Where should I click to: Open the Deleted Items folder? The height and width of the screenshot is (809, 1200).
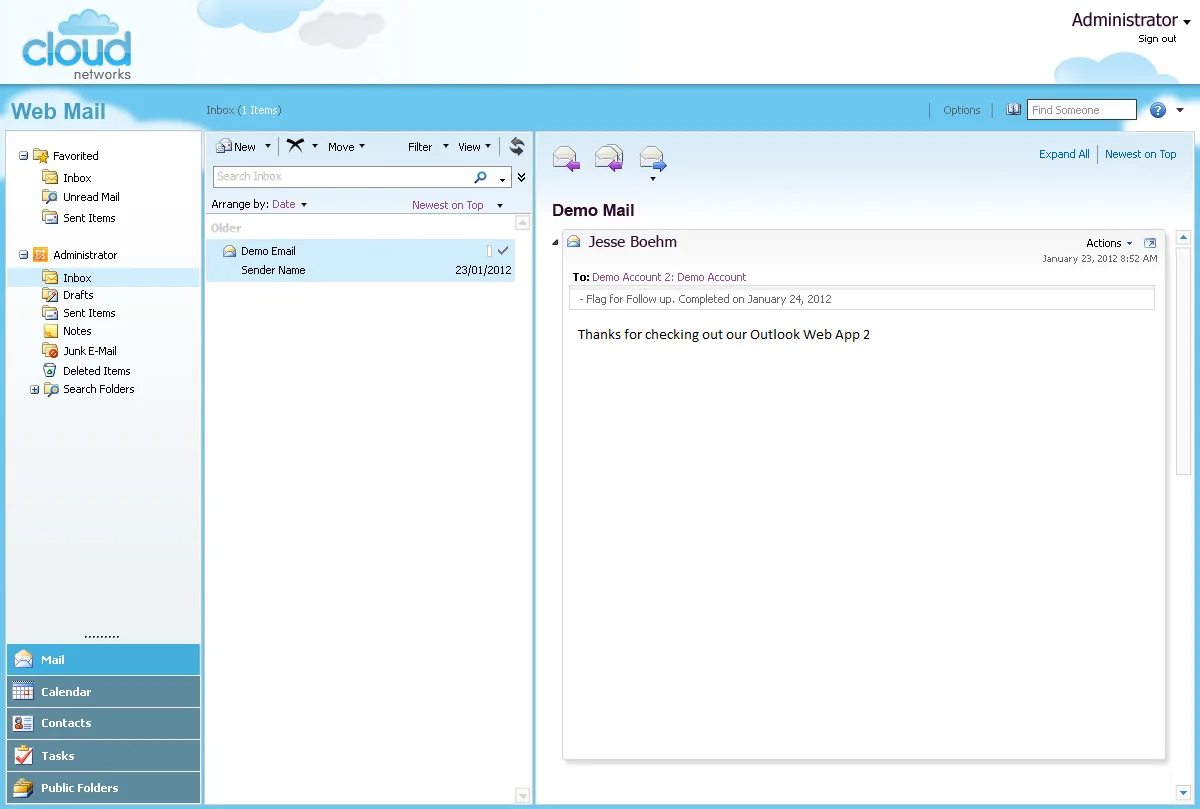[x=97, y=371]
